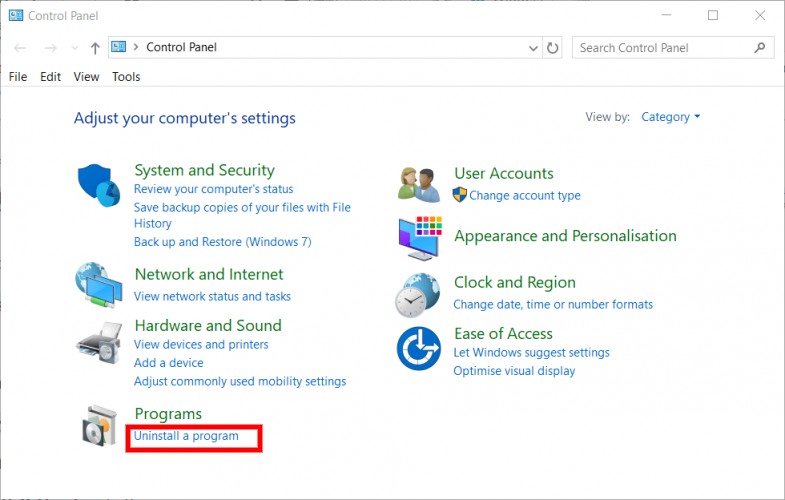Click the Network and Internet globe icon
The image size is (785, 500).
[x=99, y=284]
